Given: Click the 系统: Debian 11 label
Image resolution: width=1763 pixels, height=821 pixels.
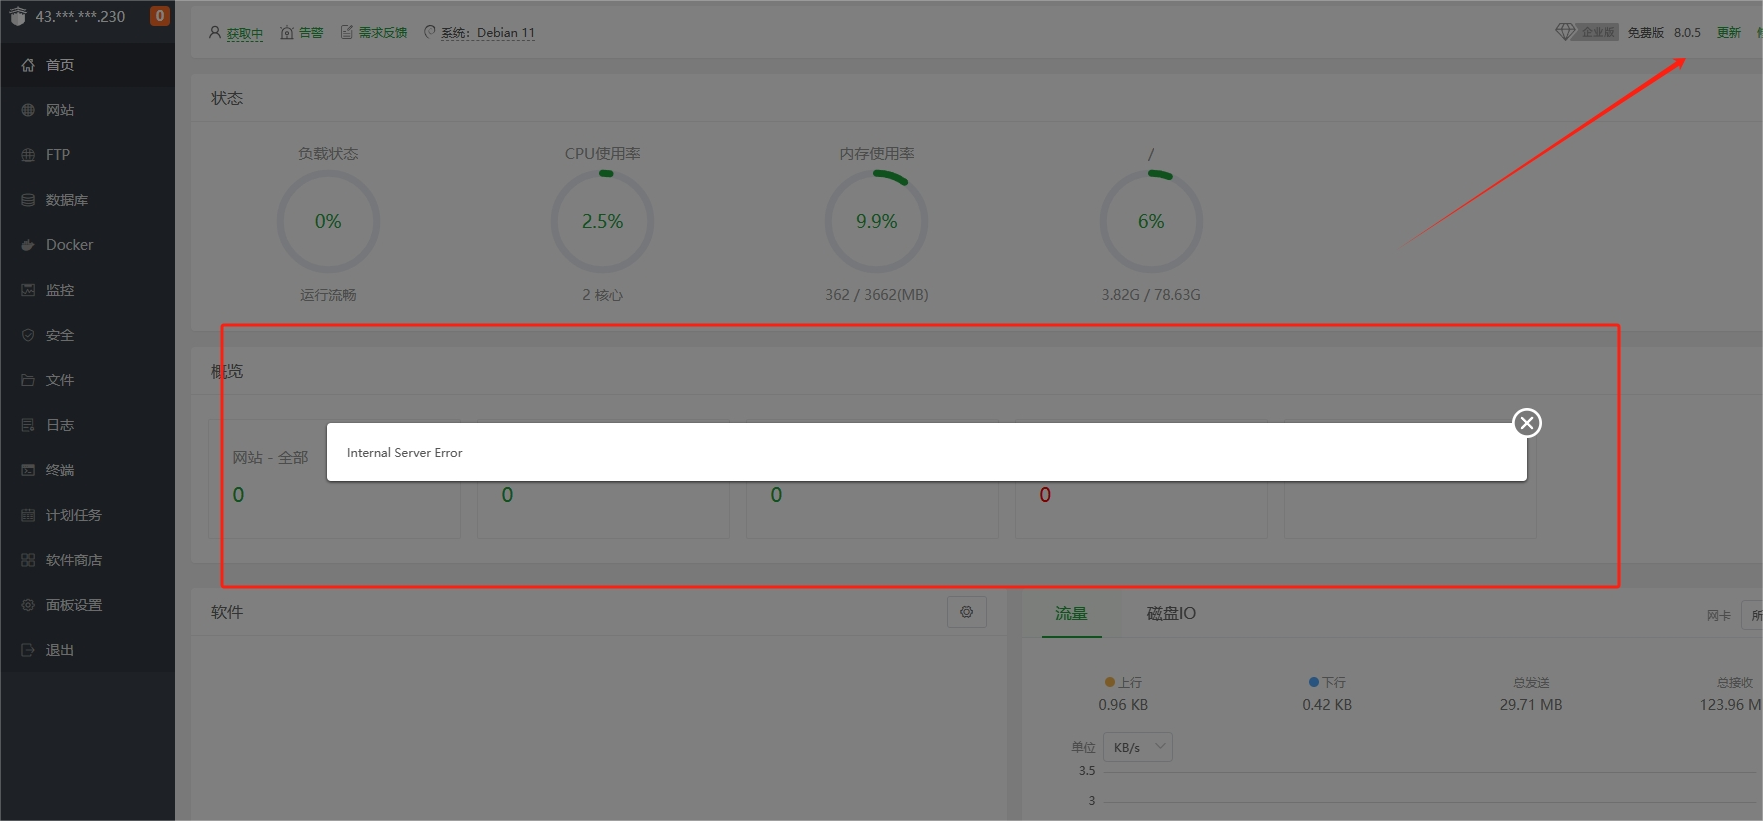Looking at the screenshot, I should [488, 33].
